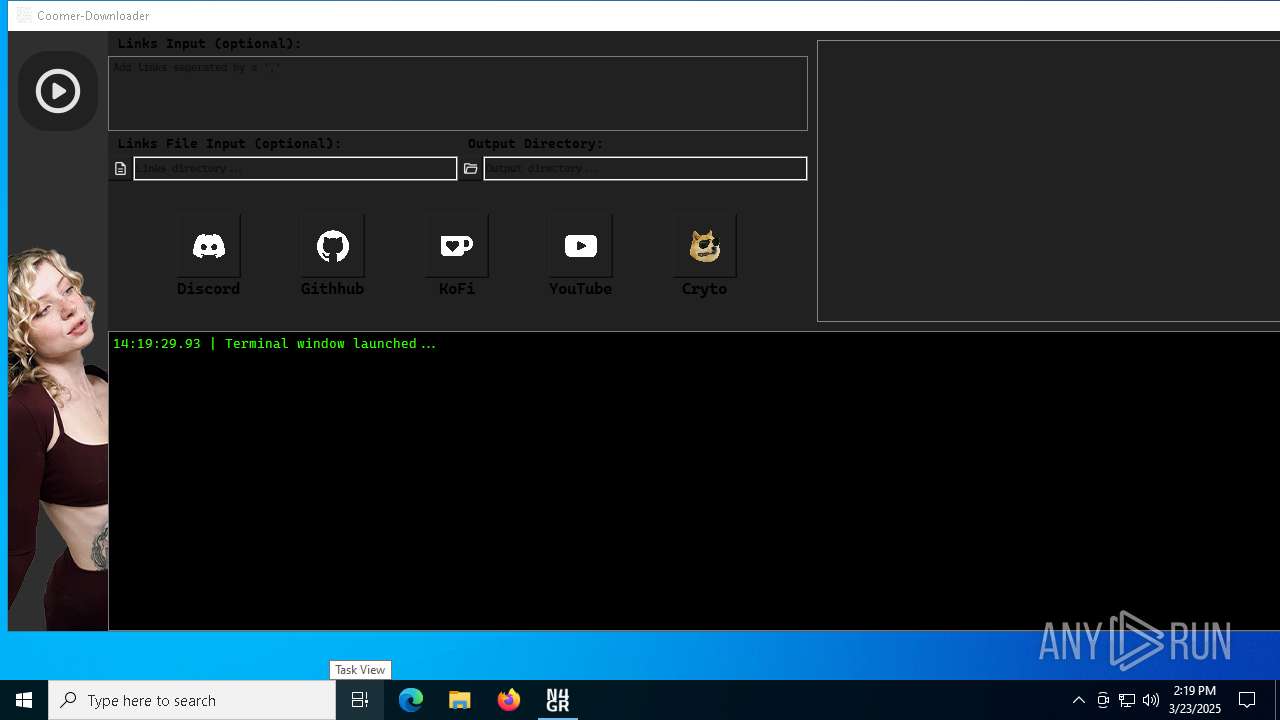Click the 'Output Directory:' label
1280x720 pixels.
click(535, 144)
